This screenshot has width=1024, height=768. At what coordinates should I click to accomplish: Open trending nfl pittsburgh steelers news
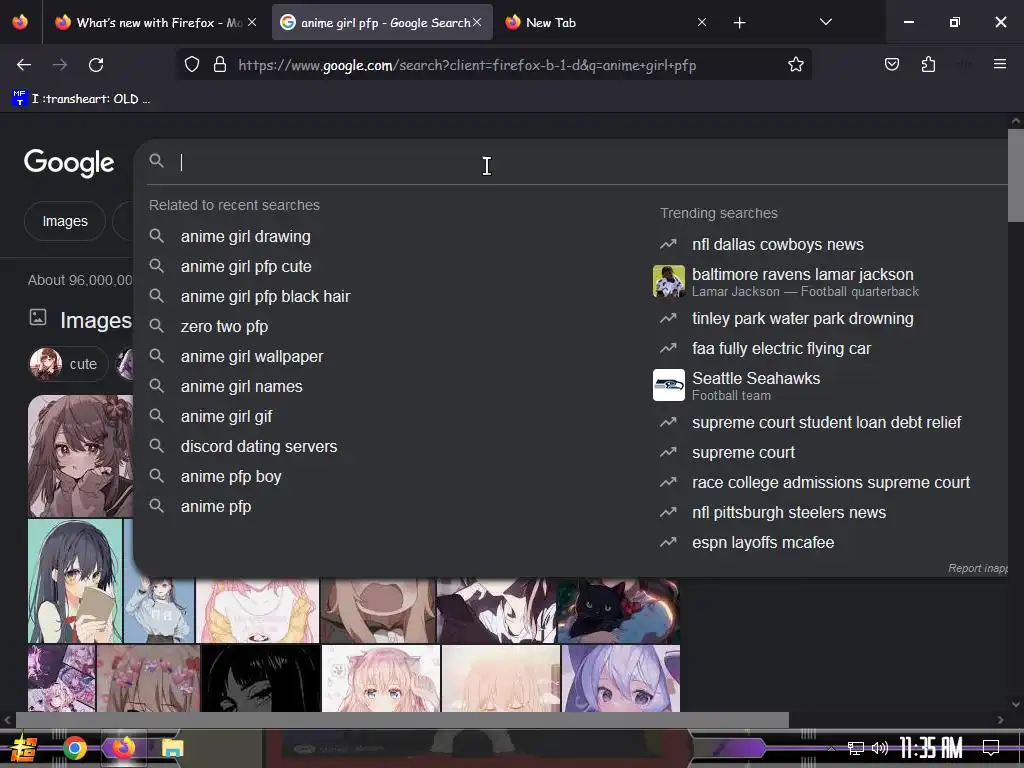tap(789, 513)
